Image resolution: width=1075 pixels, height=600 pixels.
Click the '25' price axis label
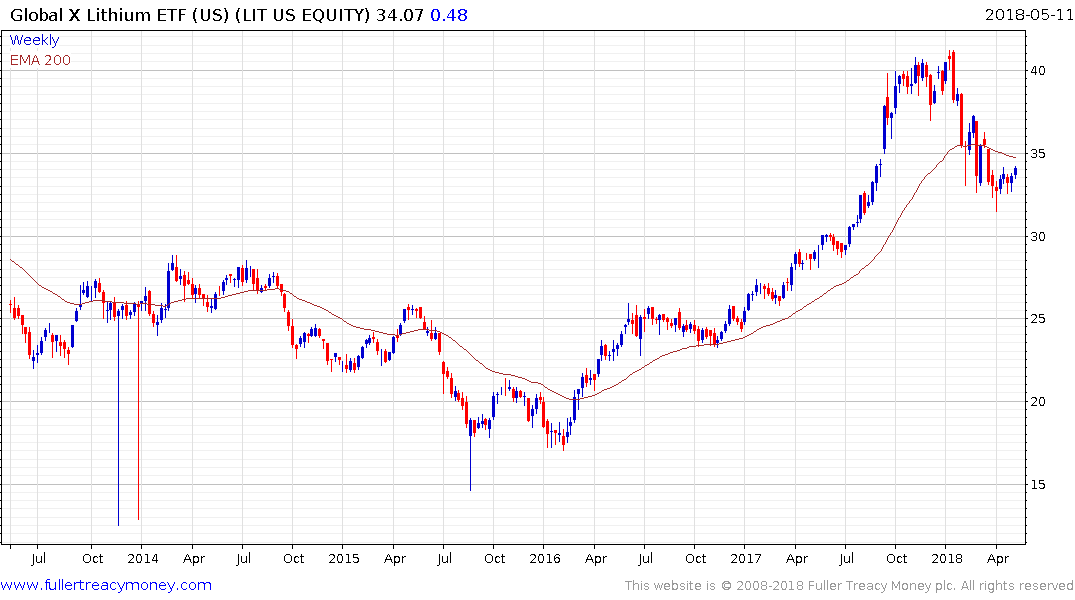(x=1037, y=319)
